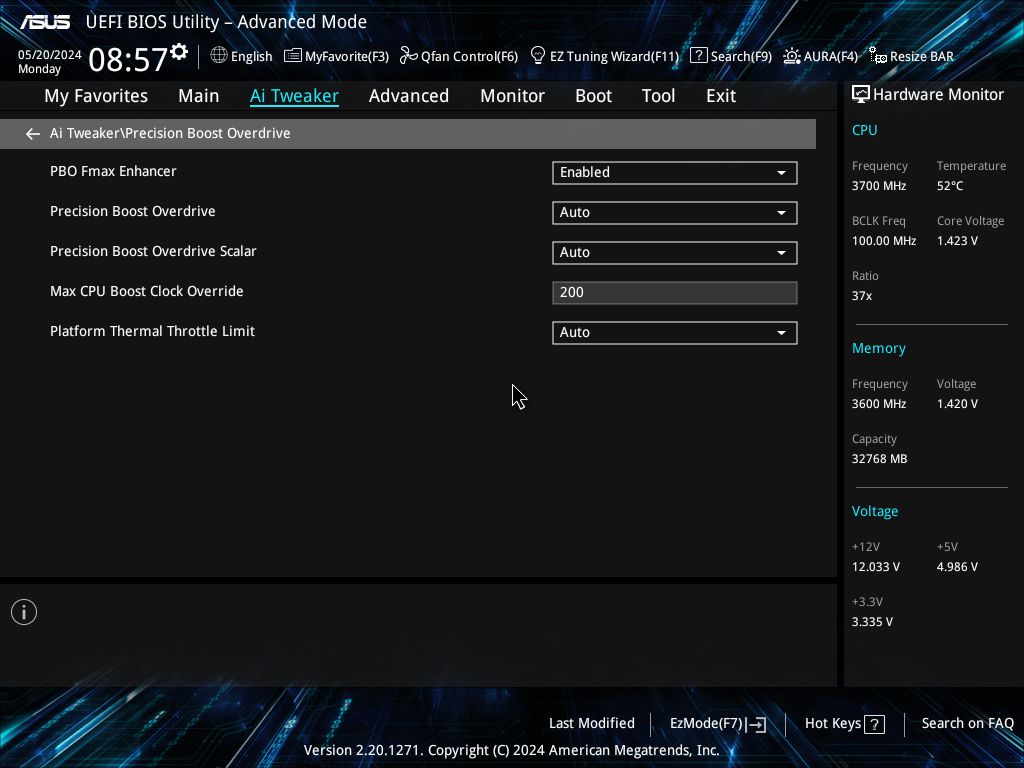Open Qfan Control fan icon
Image resolution: width=1024 pixels, height=768 pixels.
pos(409,56)
